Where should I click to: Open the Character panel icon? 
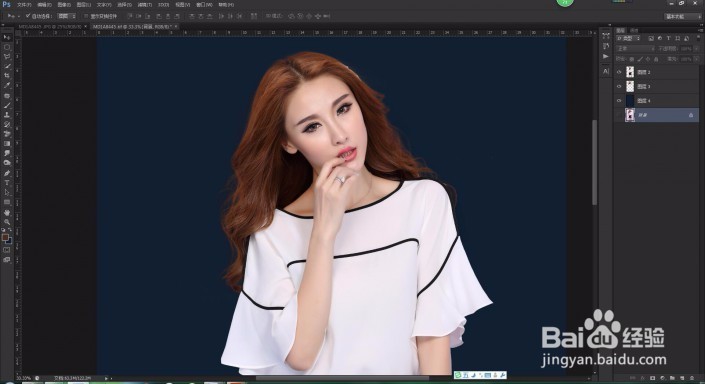pyautogui.click(x=606, y=71)
